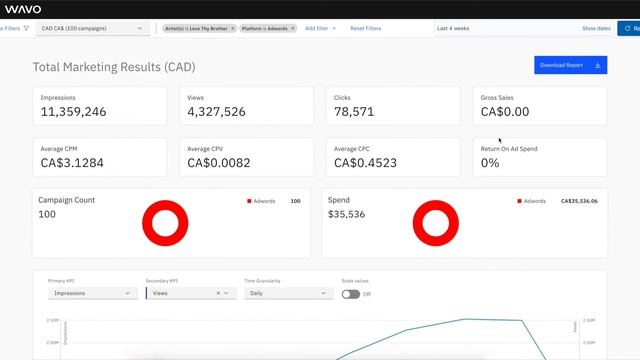Viewport: 640px width, 360px height.
Task: Expand the Secondary KPI dropdown chevron
Action: 226,293
